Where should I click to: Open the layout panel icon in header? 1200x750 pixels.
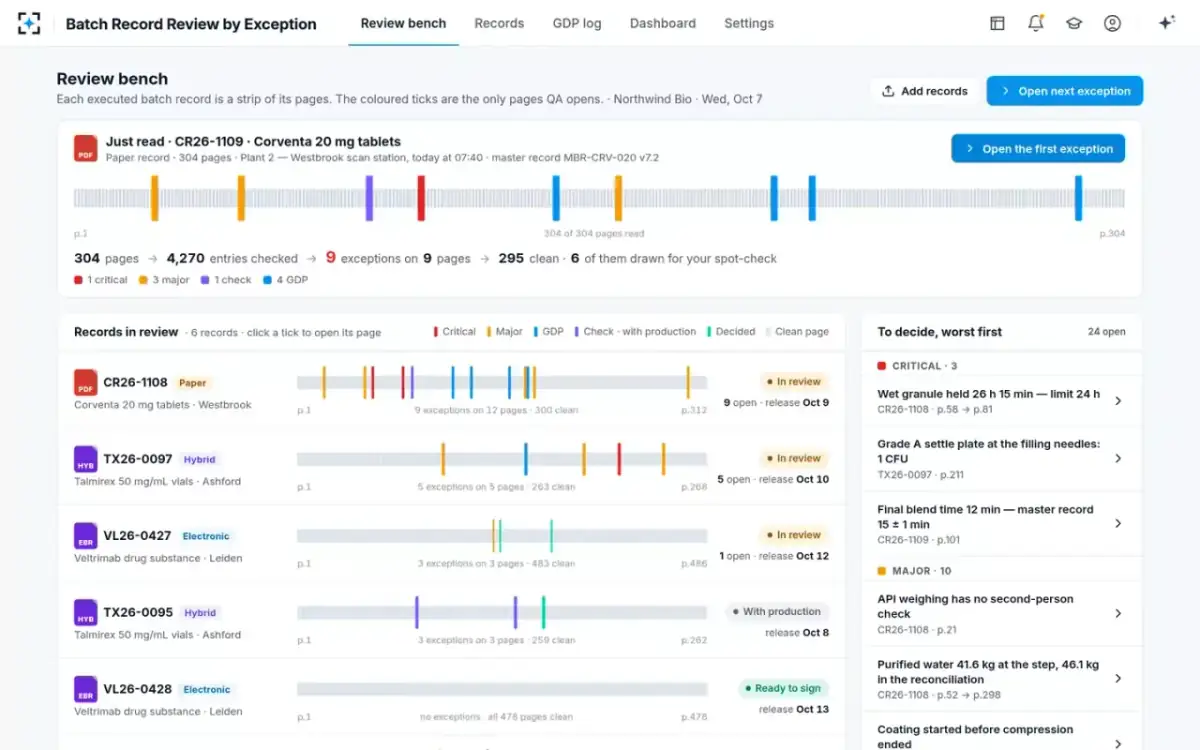[x=997, y=23]
